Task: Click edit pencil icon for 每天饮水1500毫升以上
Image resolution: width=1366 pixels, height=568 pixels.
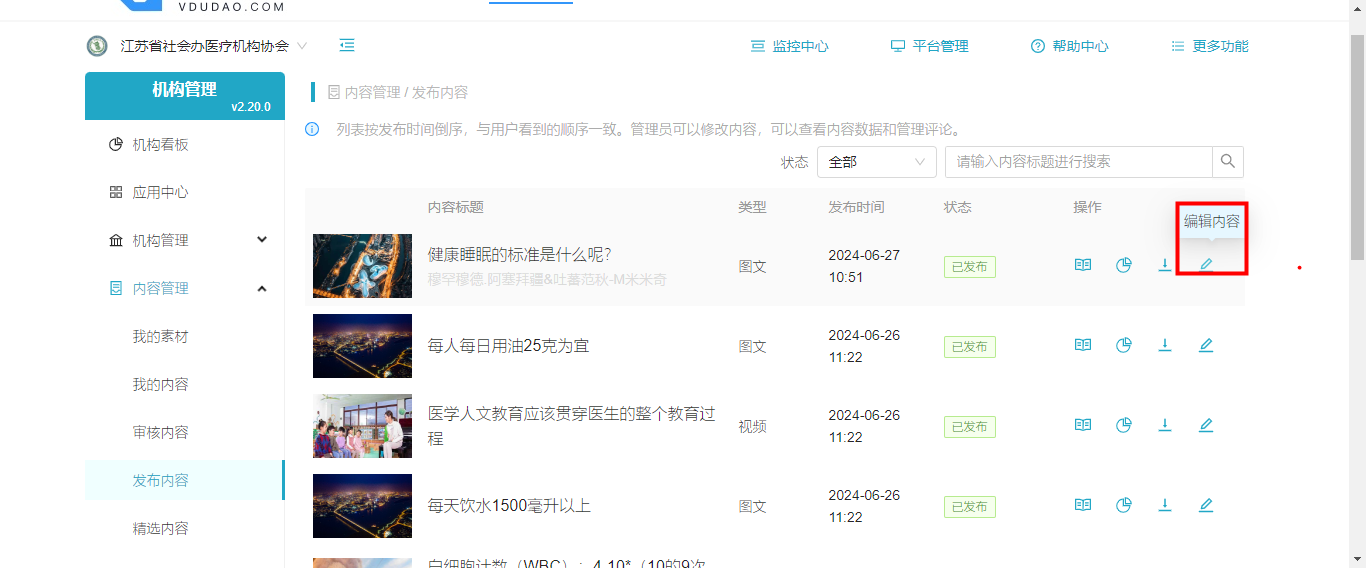Action: point(1206,505)
